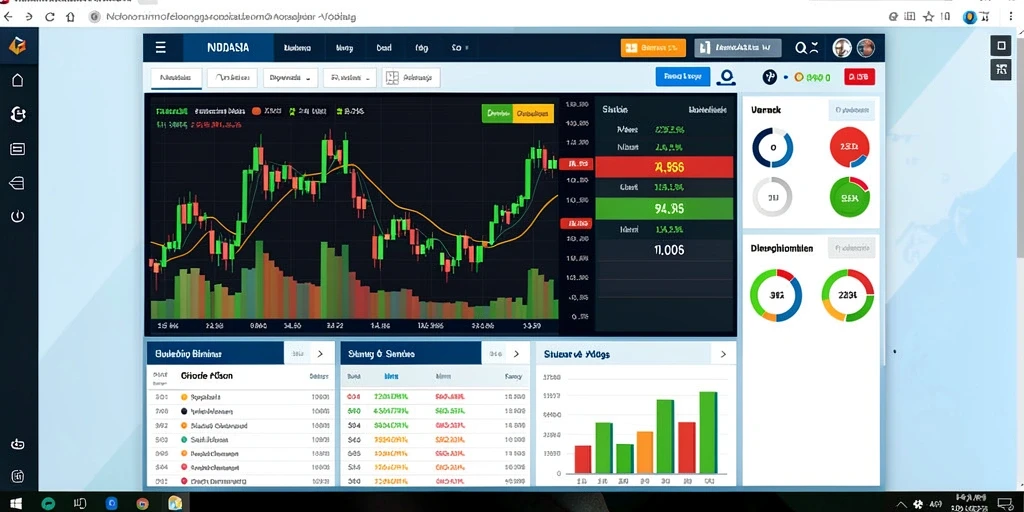Click the orange logo at sidebar top
The height and width of the screenshot is (512, 1024).
tap(17, 46)
